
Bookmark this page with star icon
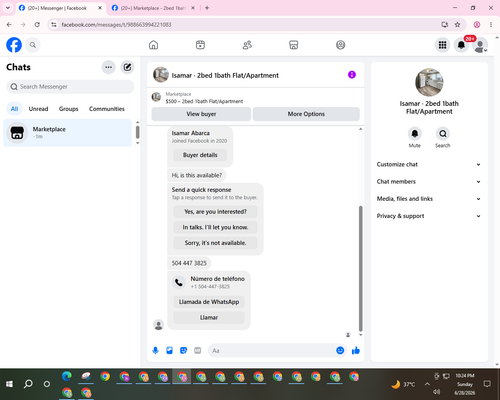click(x=457, y=25)
